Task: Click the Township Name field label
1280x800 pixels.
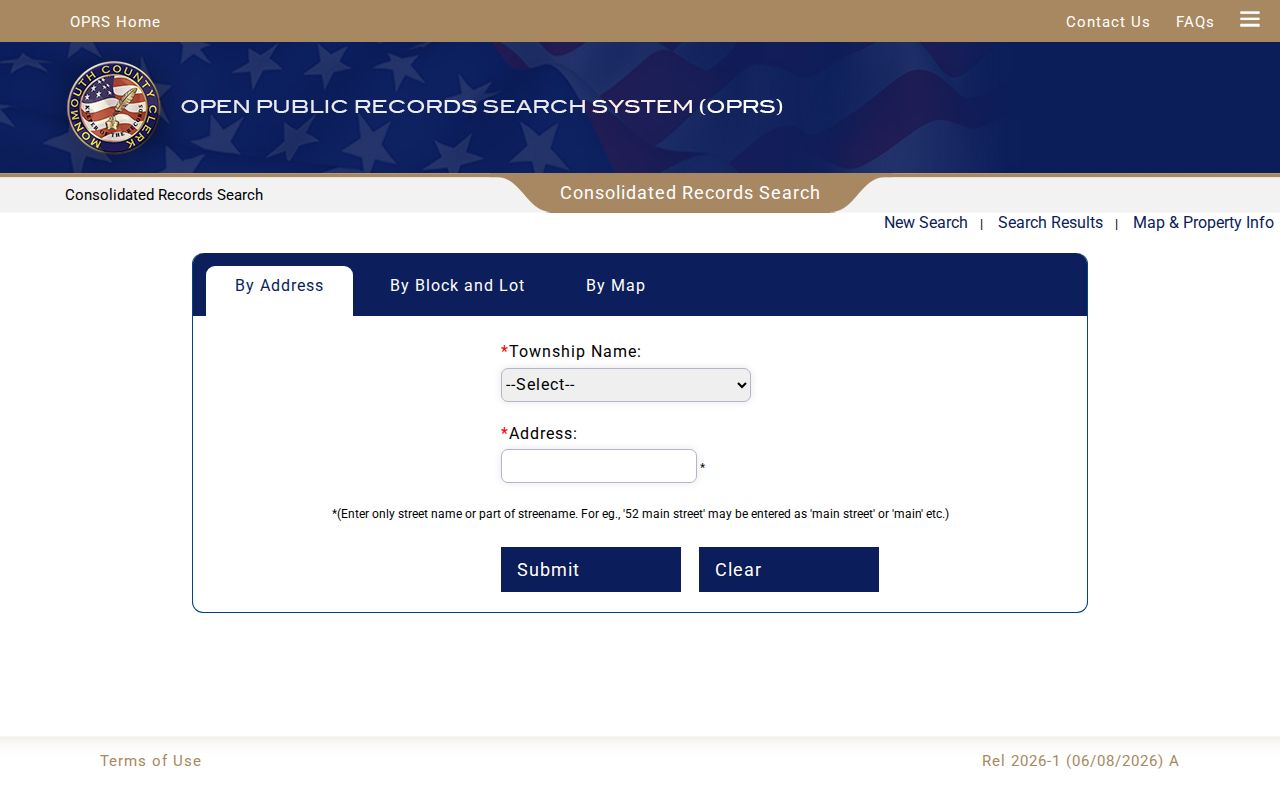Action: pyautogui.click(x=571, y=352)
